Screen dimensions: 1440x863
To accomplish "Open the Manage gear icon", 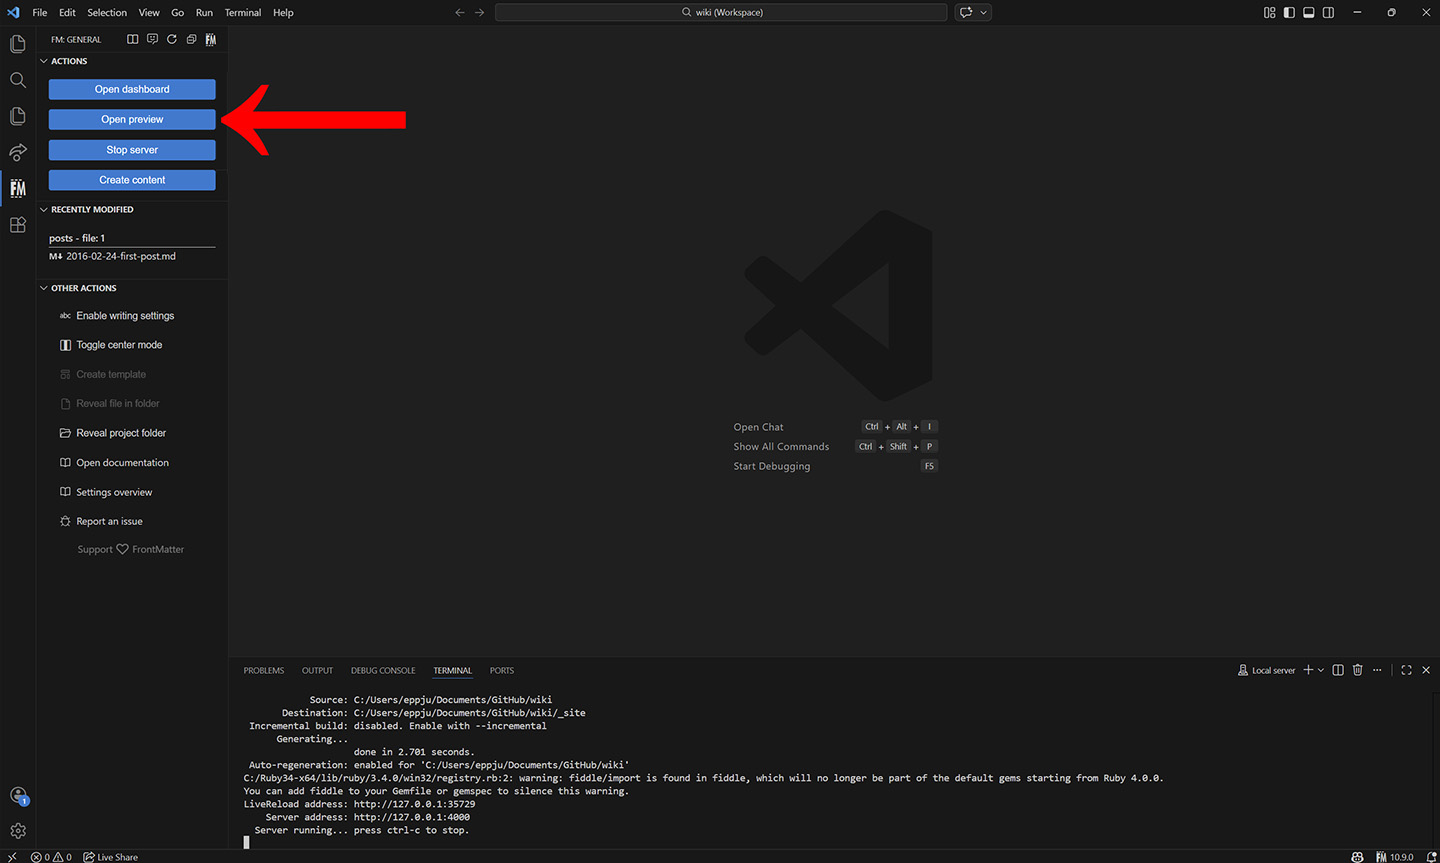I will [x=18, y=831].
